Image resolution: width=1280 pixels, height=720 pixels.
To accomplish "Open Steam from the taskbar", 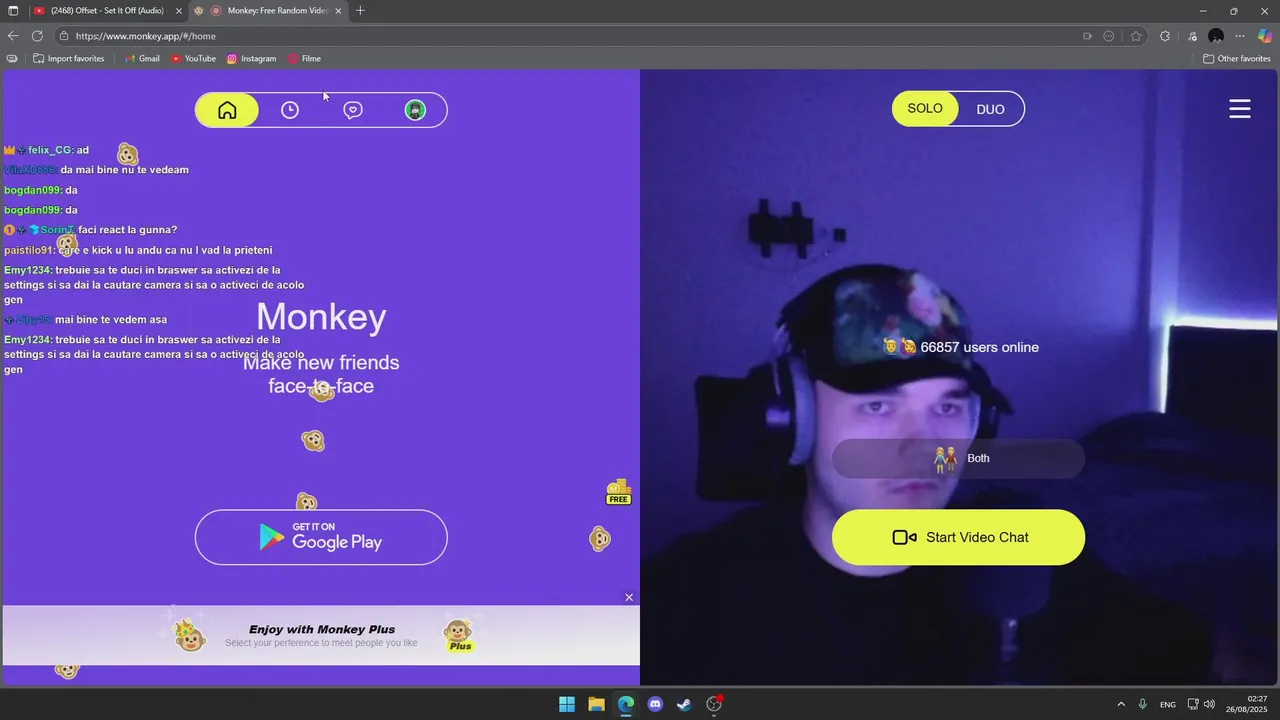I will point(684,704).
